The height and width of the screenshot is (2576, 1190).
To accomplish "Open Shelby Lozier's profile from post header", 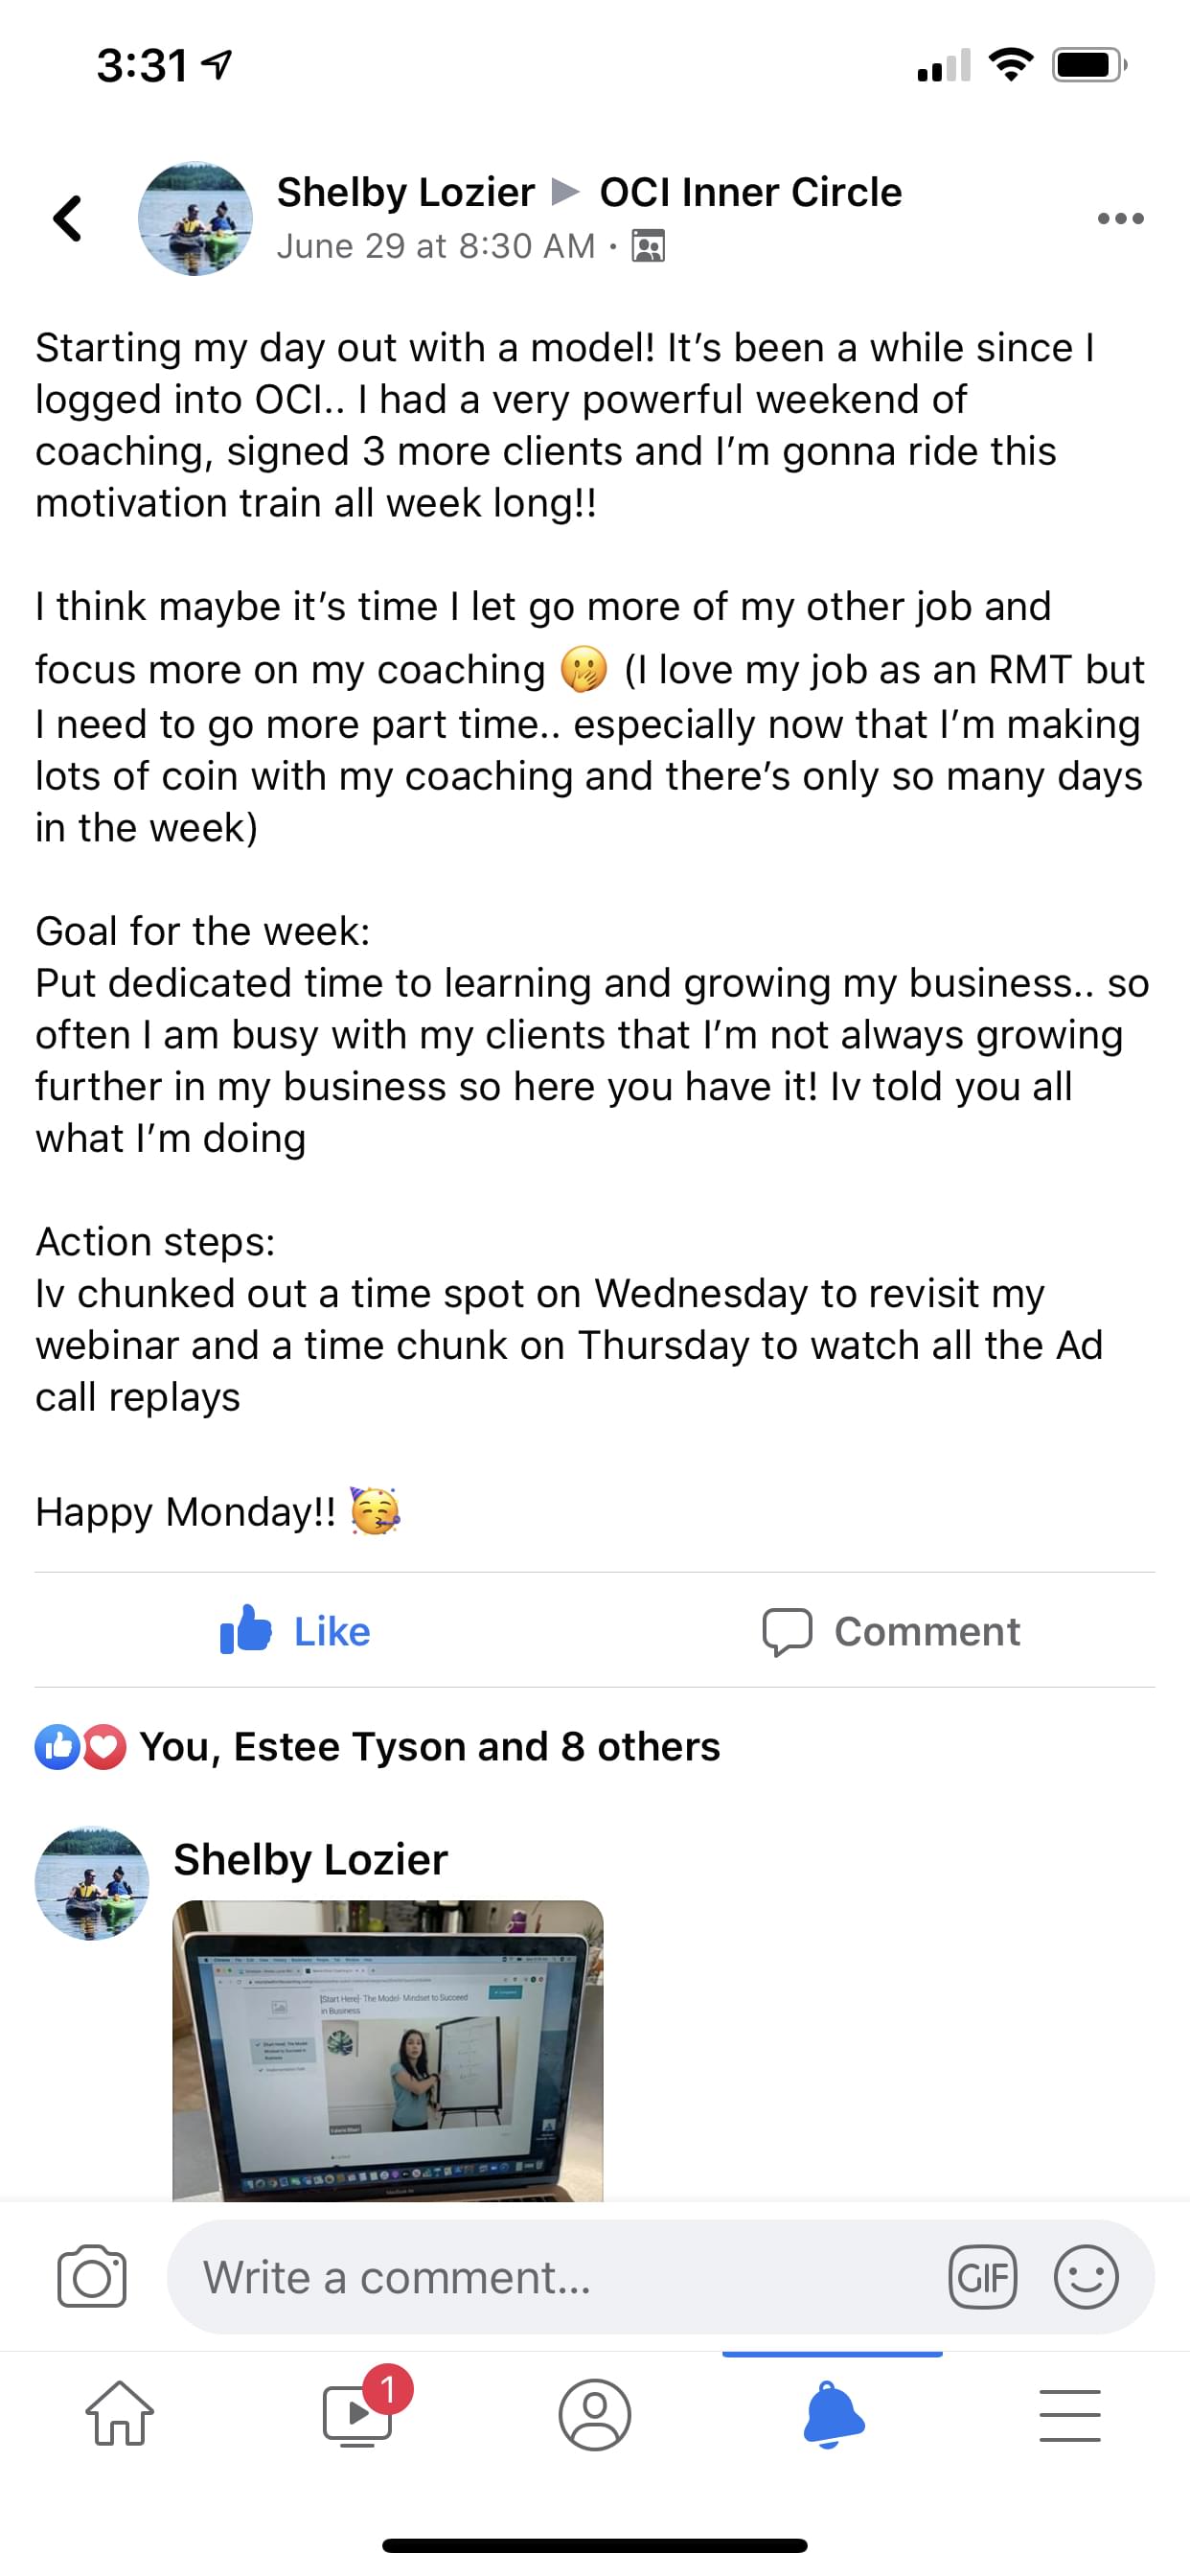I will [x=405, y=192].
